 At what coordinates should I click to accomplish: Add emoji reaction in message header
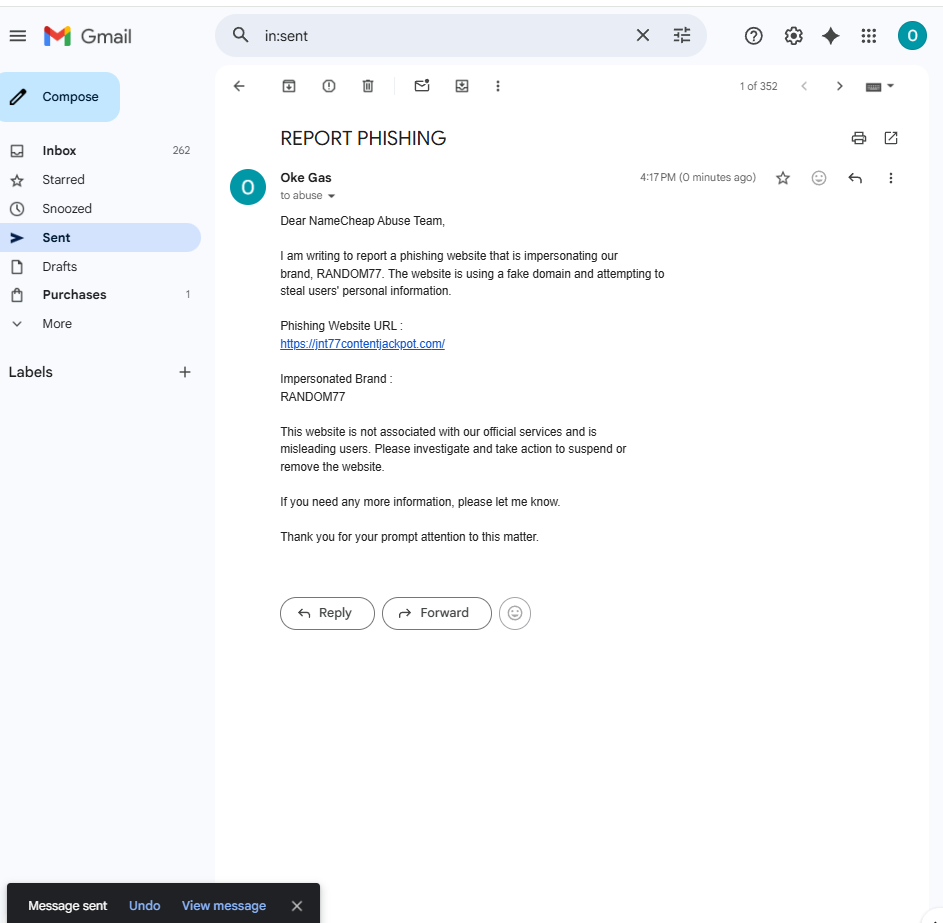click(x=819, y=178)
